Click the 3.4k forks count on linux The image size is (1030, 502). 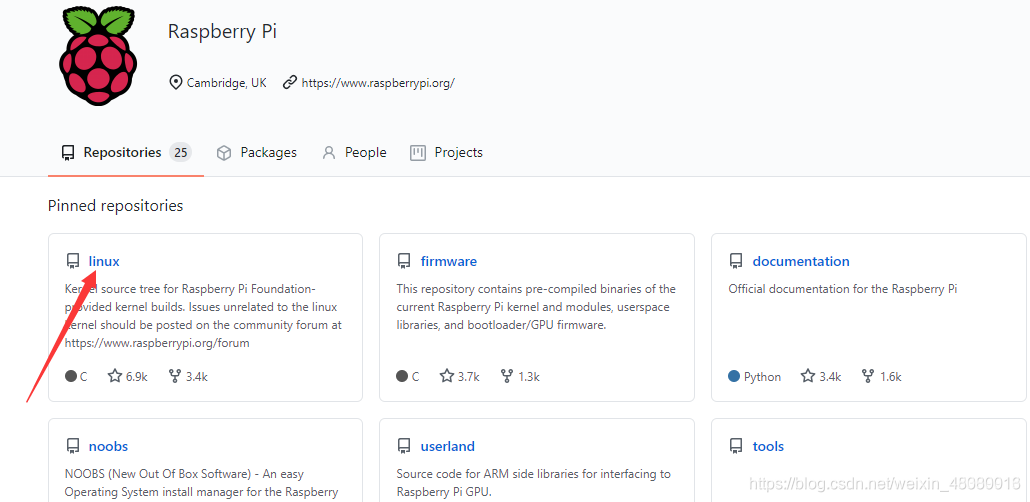(x=196, y=377)
